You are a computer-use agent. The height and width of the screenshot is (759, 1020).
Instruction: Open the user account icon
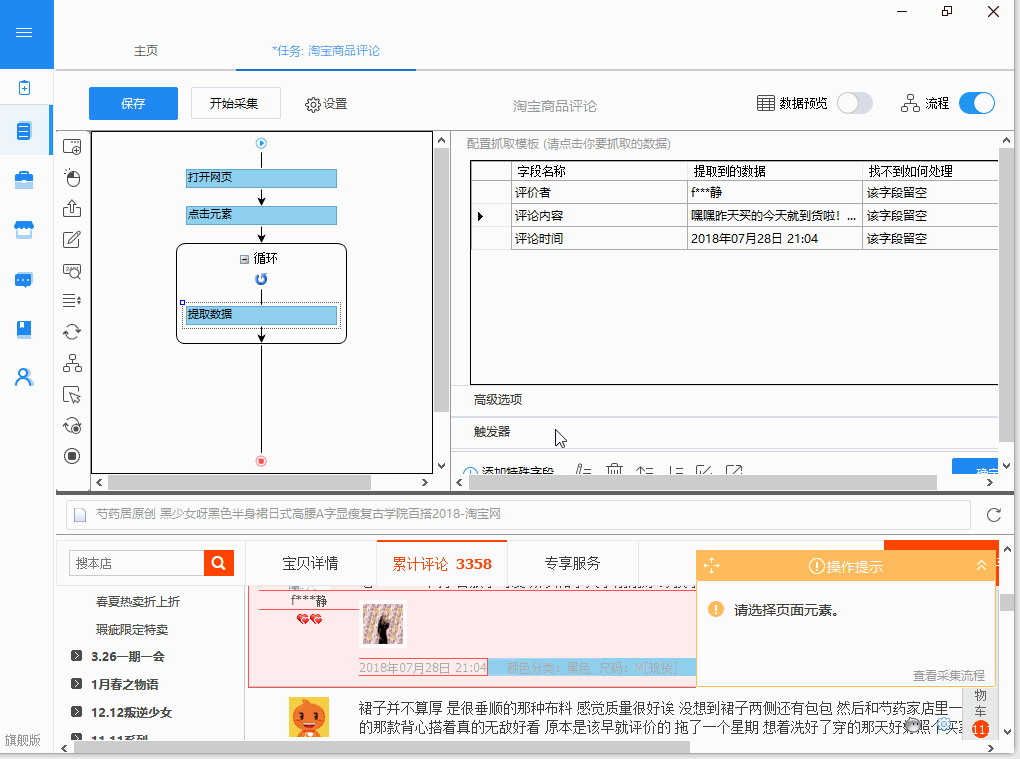24,377
